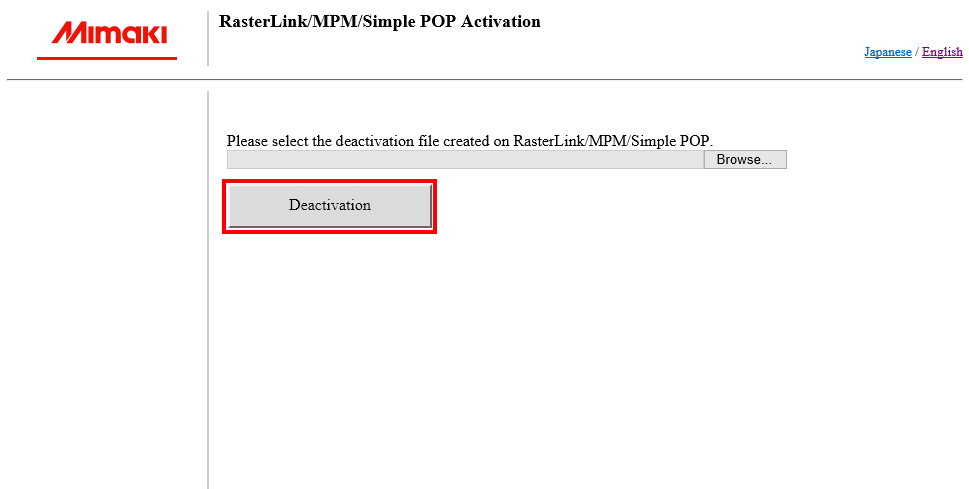Screen dimensions: 969x489
Task: Switch the page language to Japanese
Action: point(887,52)
